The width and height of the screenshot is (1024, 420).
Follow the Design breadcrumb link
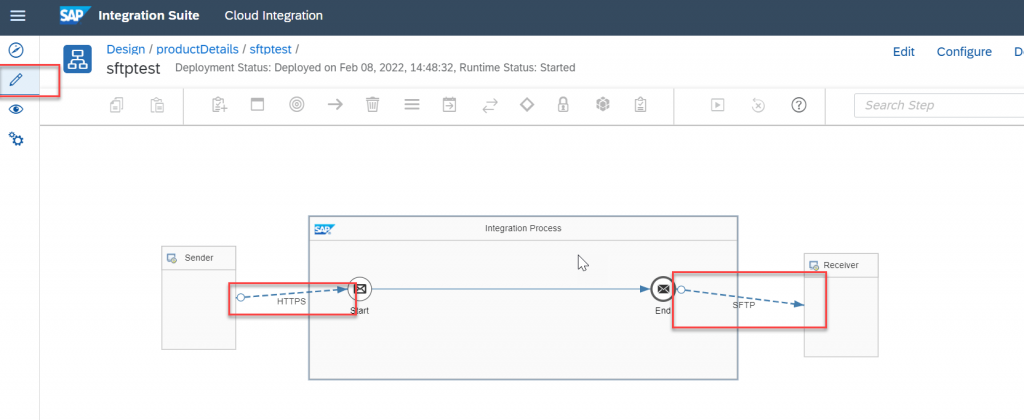coord(125,50)
